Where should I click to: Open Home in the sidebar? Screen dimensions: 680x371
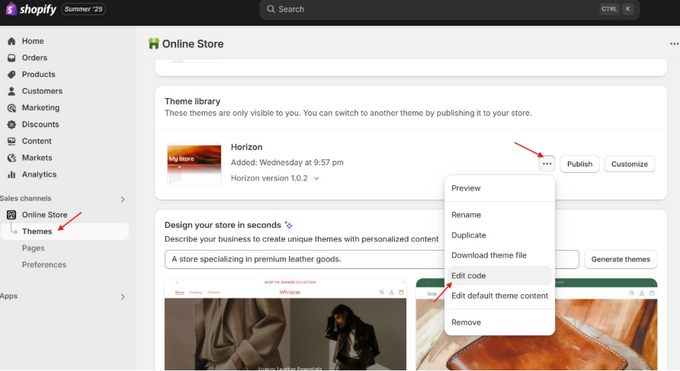pyautogui.click(x=33, y=41)
